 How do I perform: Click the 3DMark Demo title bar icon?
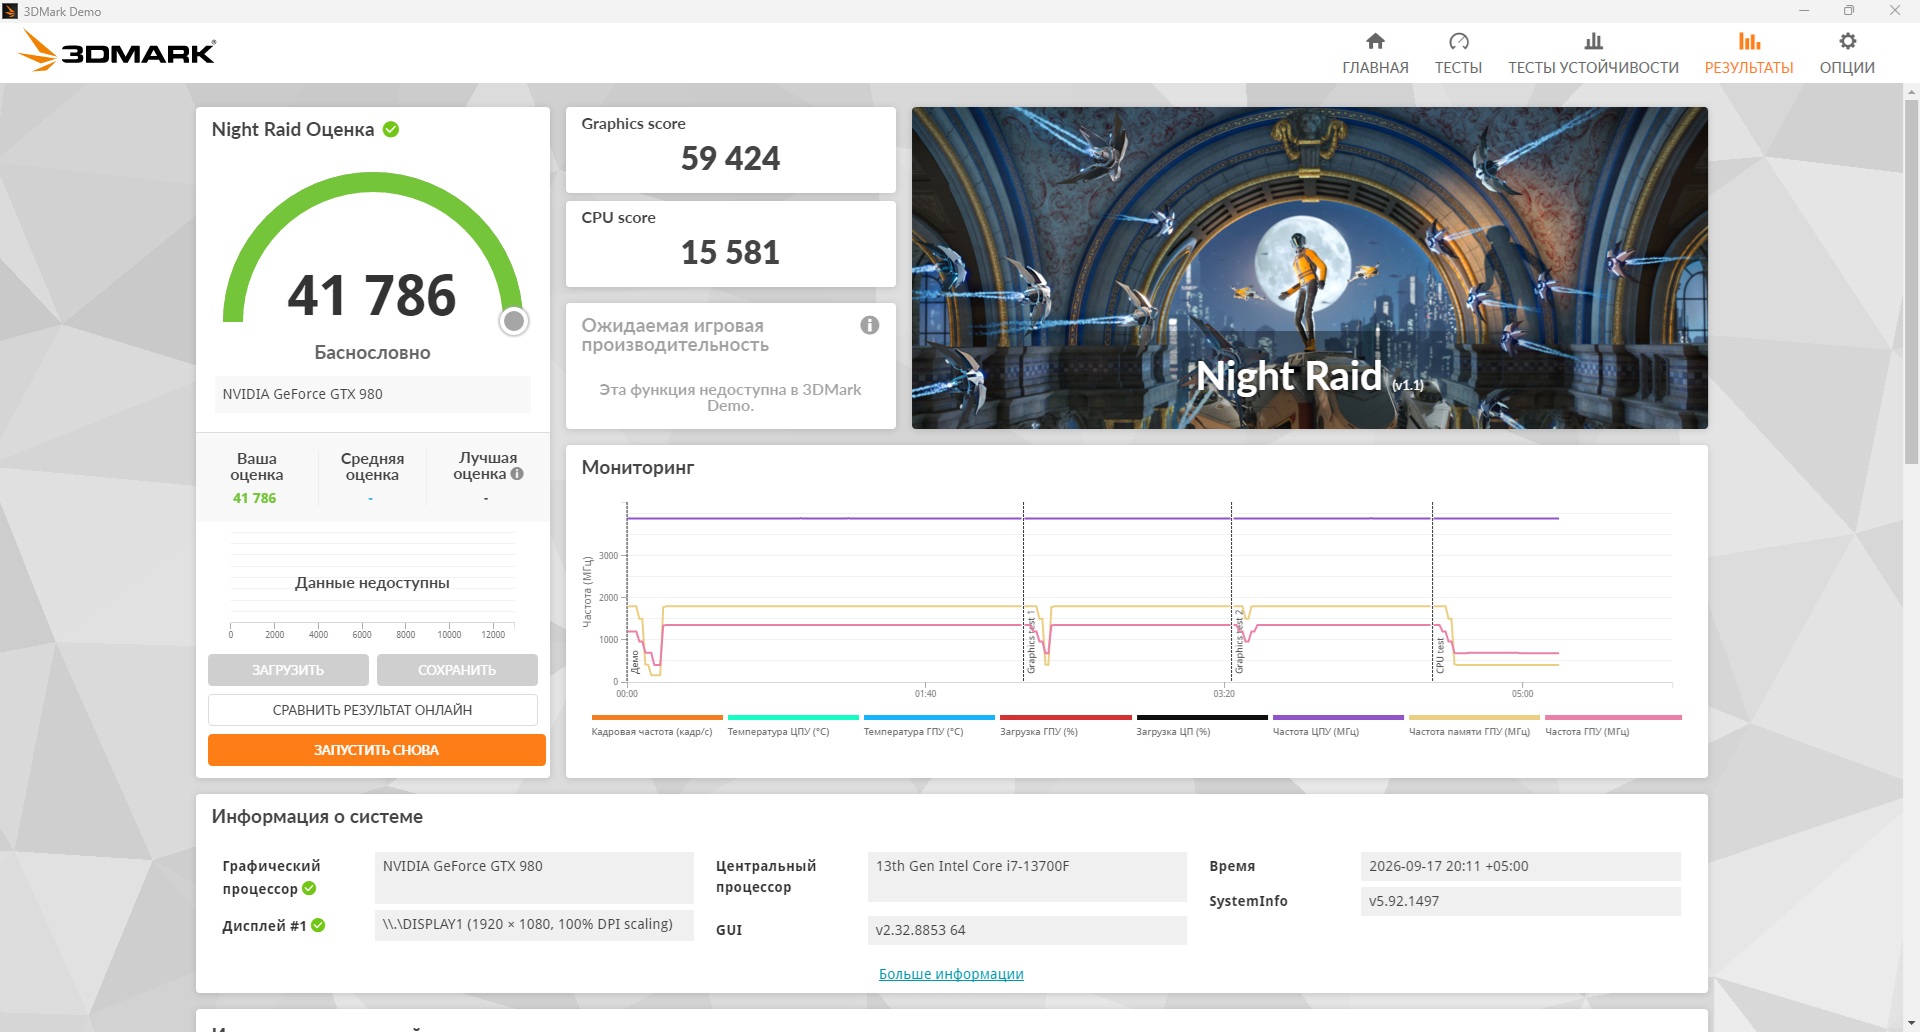(10, 11)
